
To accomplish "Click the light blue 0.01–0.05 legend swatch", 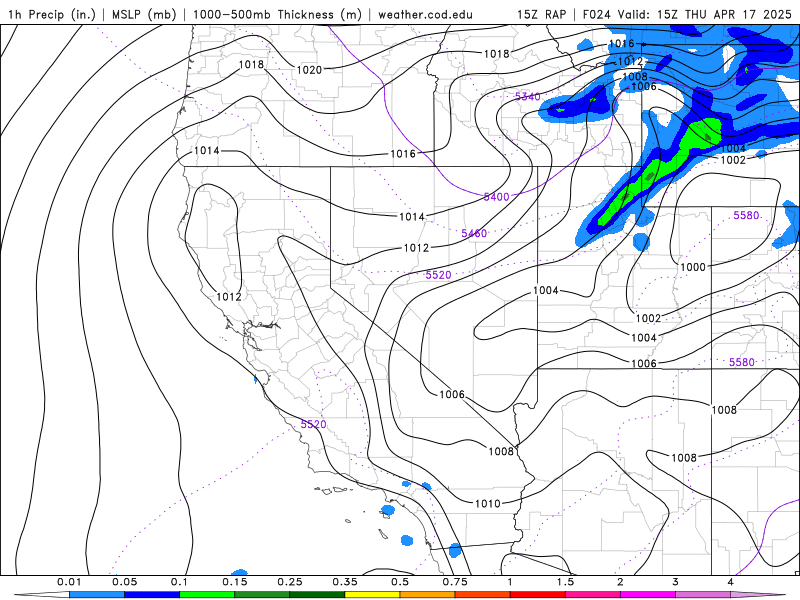I will click(x=97, y=595).
